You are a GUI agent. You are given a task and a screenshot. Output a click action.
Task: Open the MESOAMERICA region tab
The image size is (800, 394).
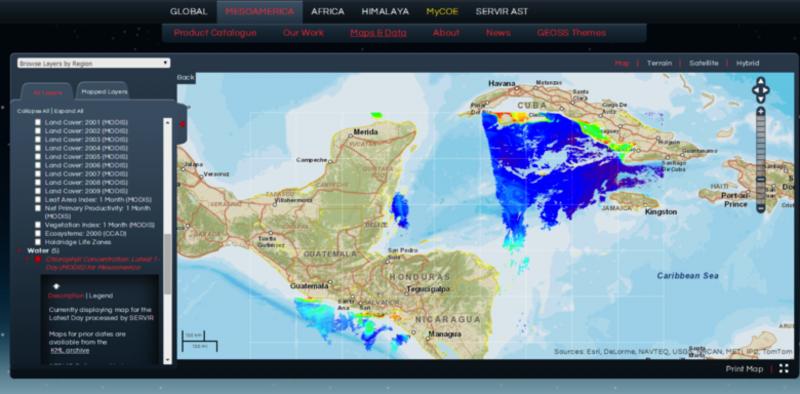click(260, 11)
